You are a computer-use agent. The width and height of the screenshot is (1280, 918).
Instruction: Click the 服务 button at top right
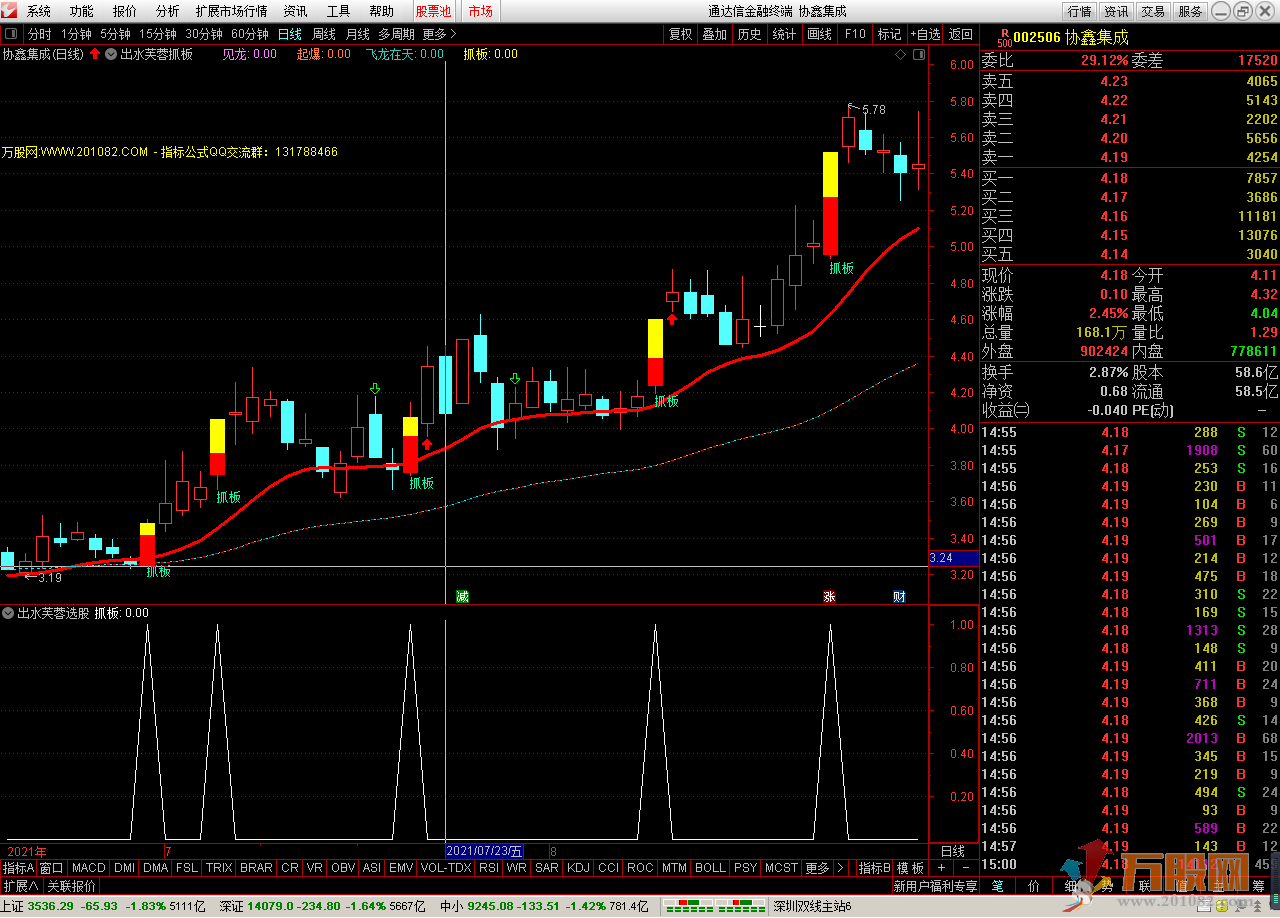[1190, 11]
